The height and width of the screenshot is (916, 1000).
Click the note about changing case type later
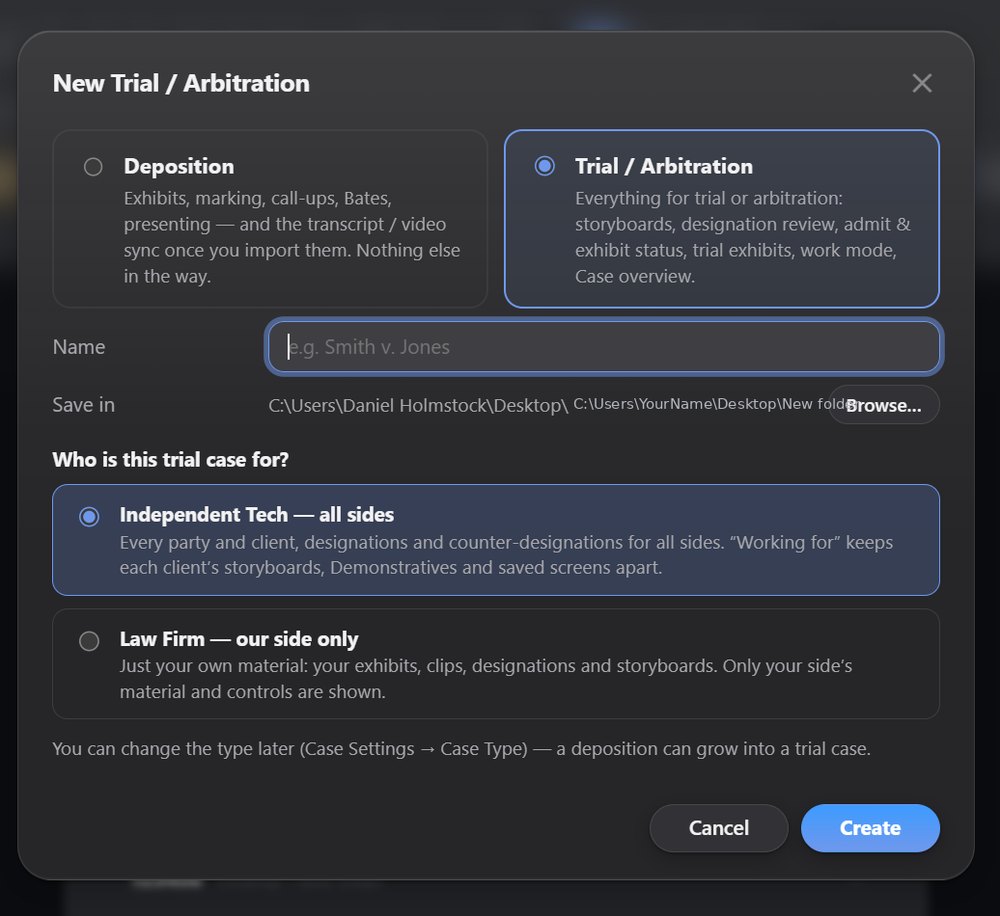click(462, 749)
